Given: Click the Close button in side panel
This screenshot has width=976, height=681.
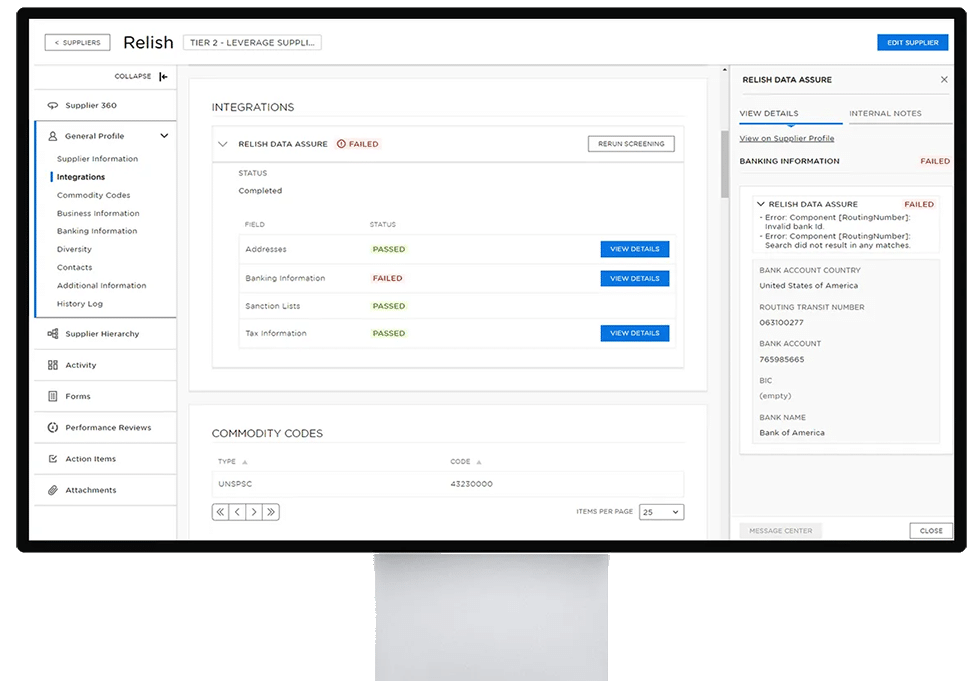Looking at the screenshot, I should [931, 531].
